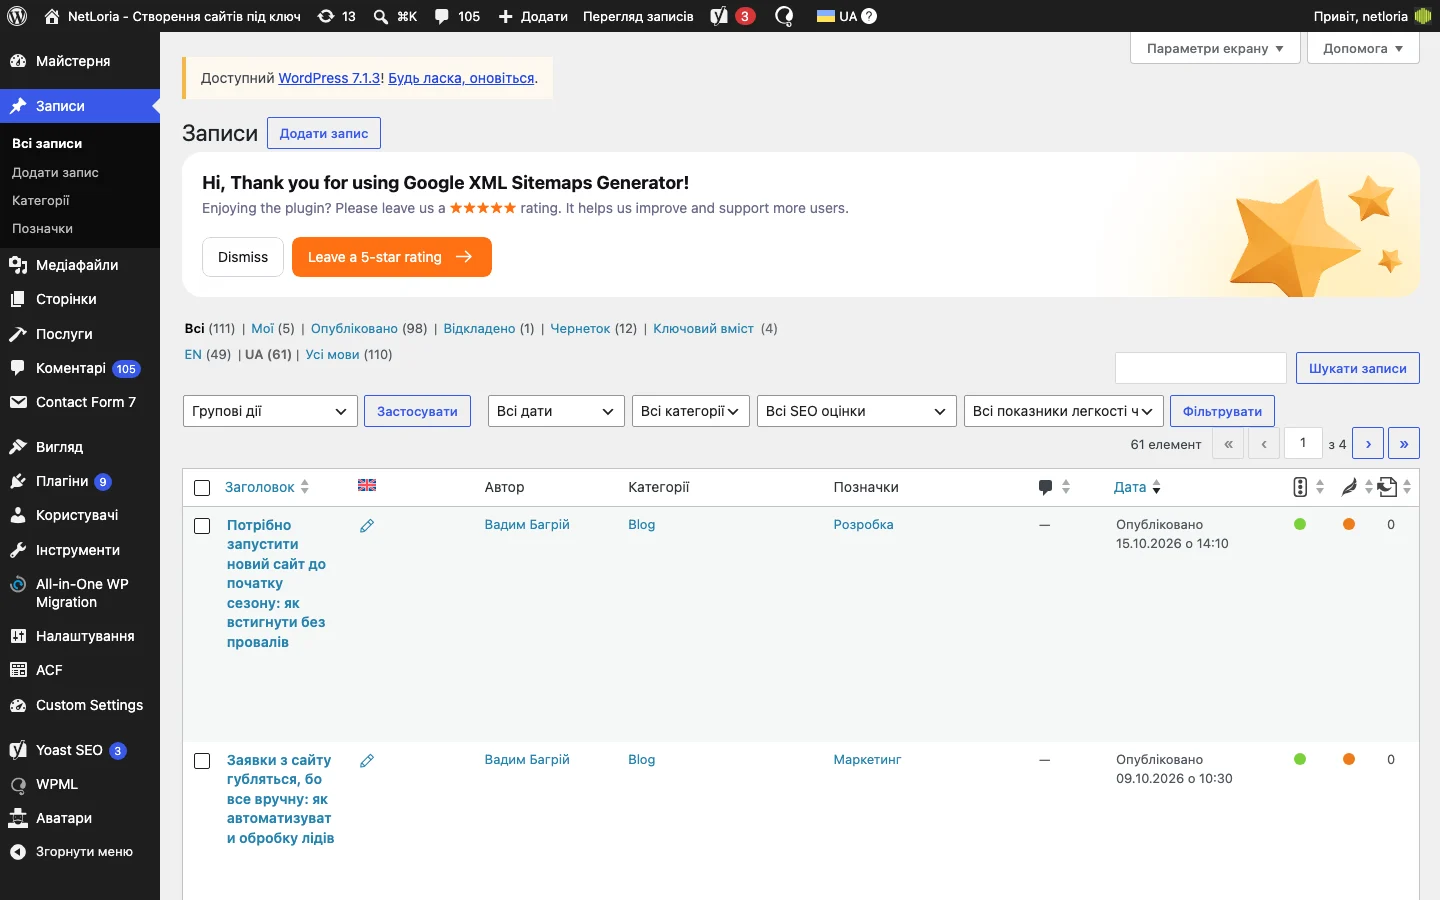1440x900 pixels.
Task: Click the Додати запис button
Action: pyautogui.click(x=324, y=133)
